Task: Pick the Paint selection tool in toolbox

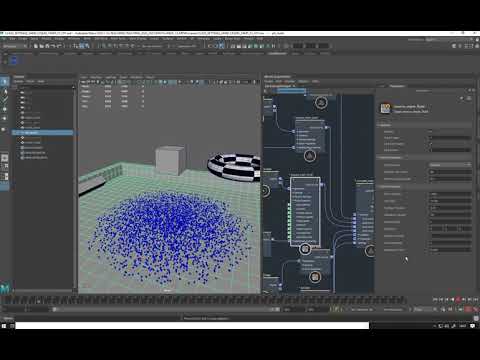Action: click(x=5, y=99)
